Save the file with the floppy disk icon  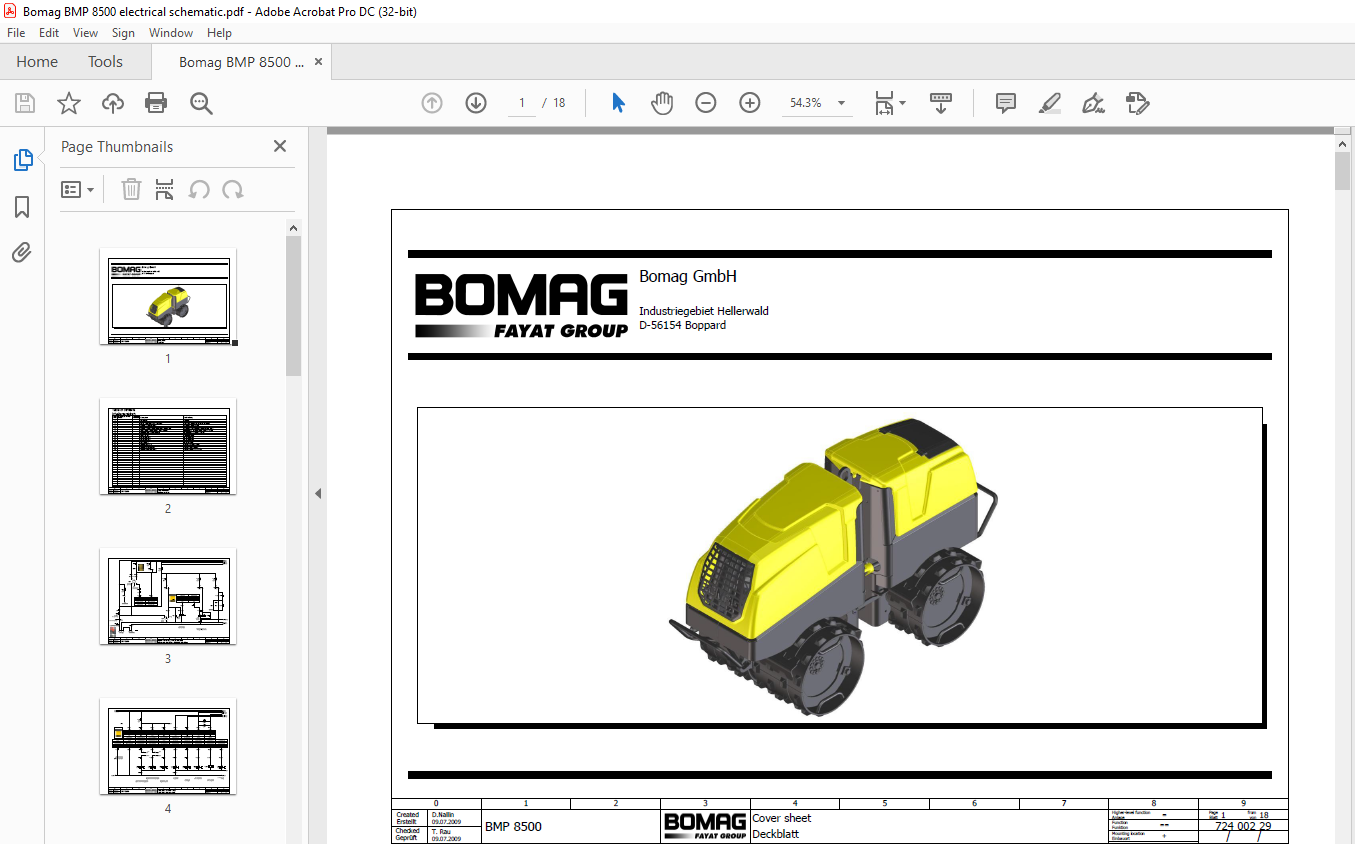tap(25, 103)
